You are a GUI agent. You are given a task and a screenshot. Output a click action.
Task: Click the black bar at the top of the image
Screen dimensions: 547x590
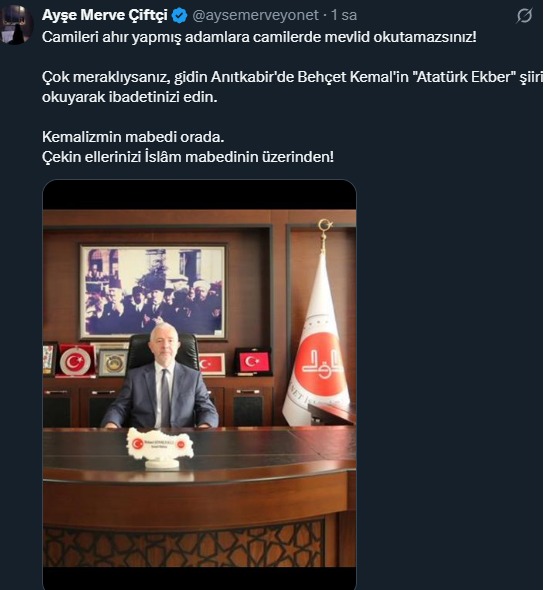coord(199,195)
